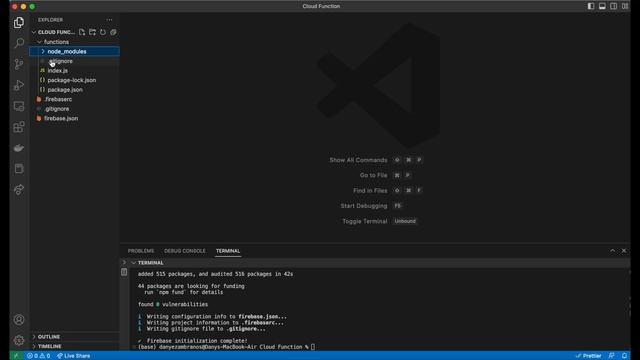Image resolution: width=640 pixels, height=360 pixels.
Task: Click 'Show All Commands' text
Action: pos(358,160)
